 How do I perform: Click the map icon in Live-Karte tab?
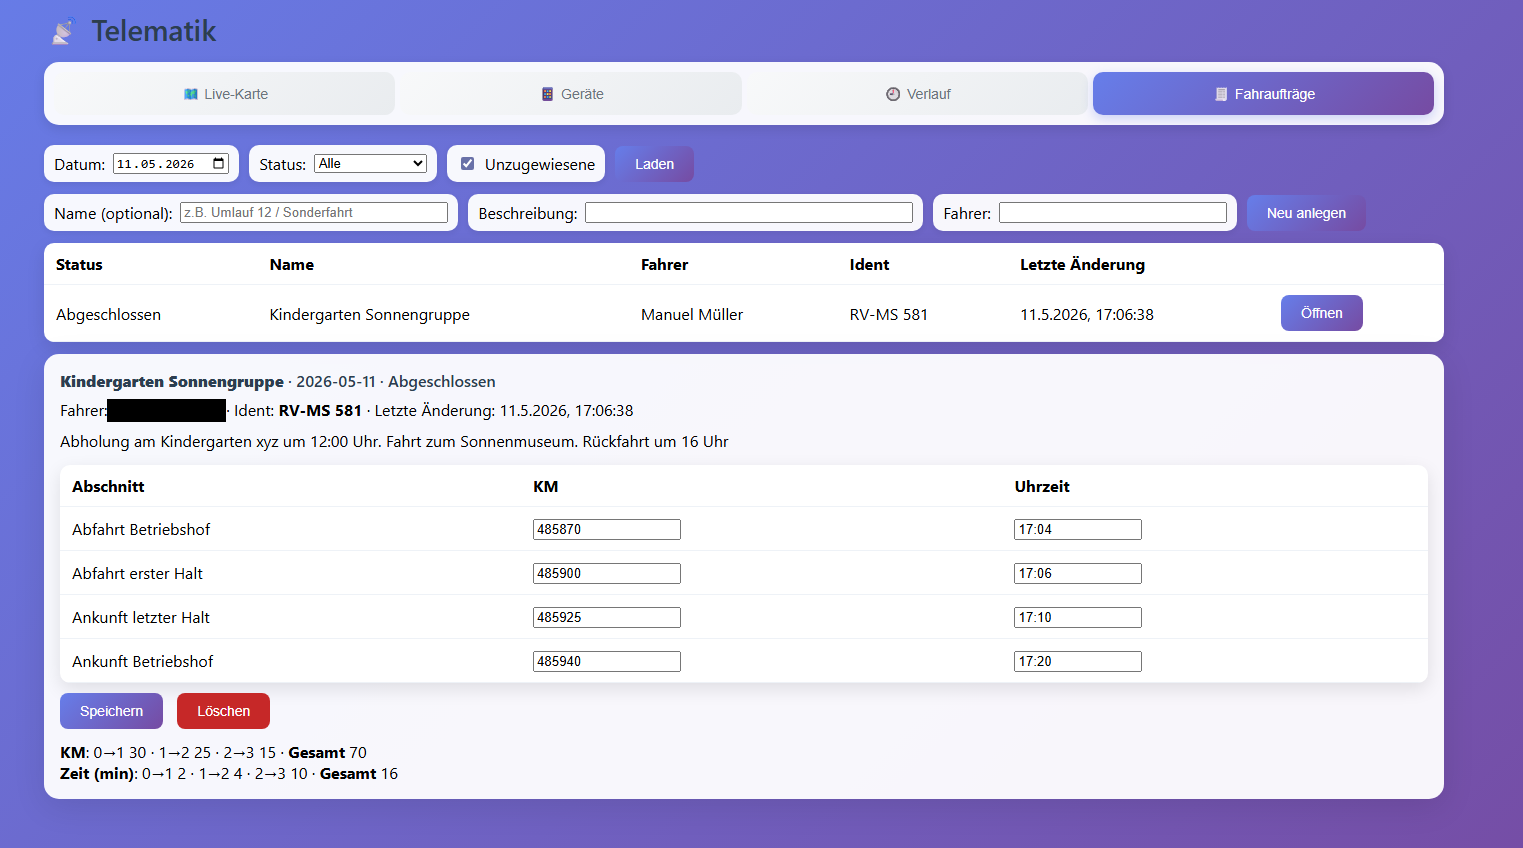click(191, 94)
